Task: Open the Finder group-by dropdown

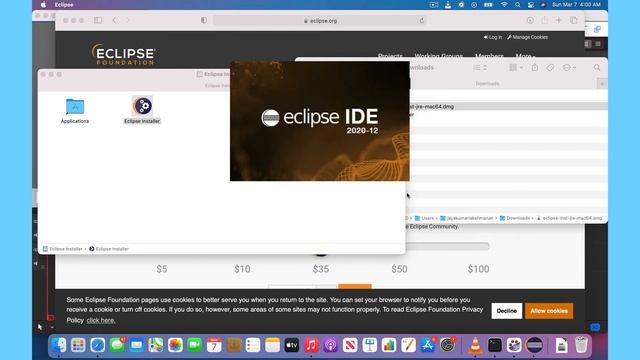Action: coord(516,68)
